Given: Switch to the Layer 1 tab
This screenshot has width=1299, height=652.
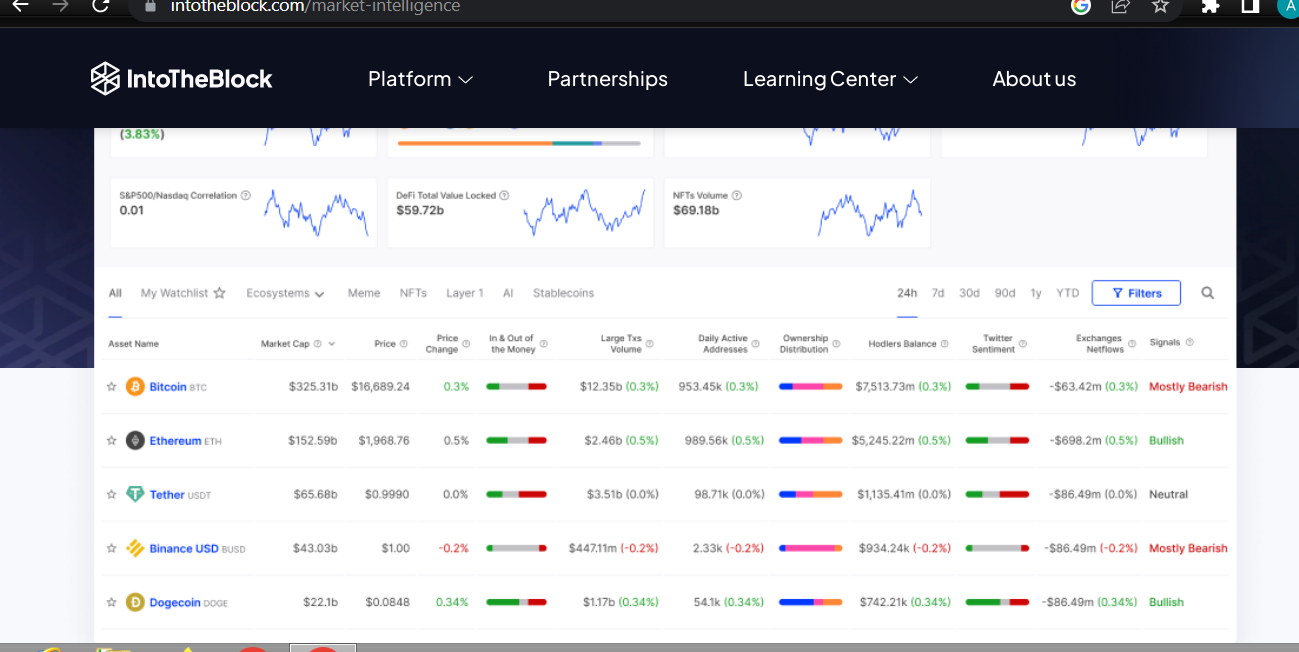Looking at the screenshot, I should click(x=464, y=293).
